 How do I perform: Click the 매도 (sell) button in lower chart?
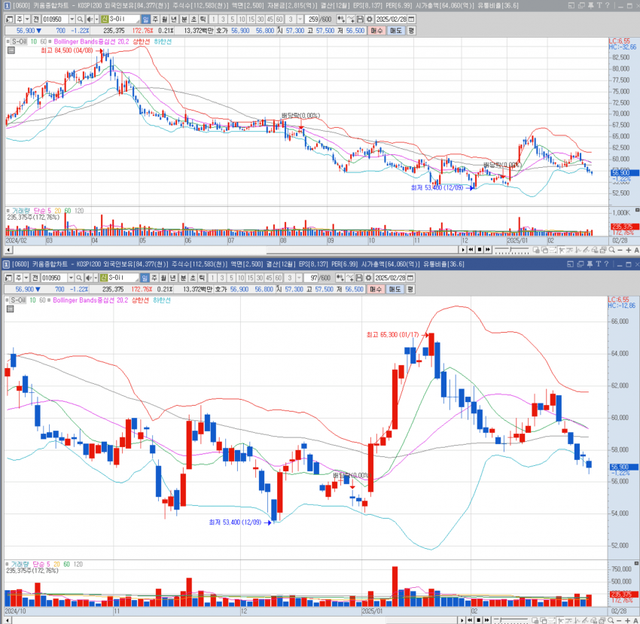pos(396,287)
